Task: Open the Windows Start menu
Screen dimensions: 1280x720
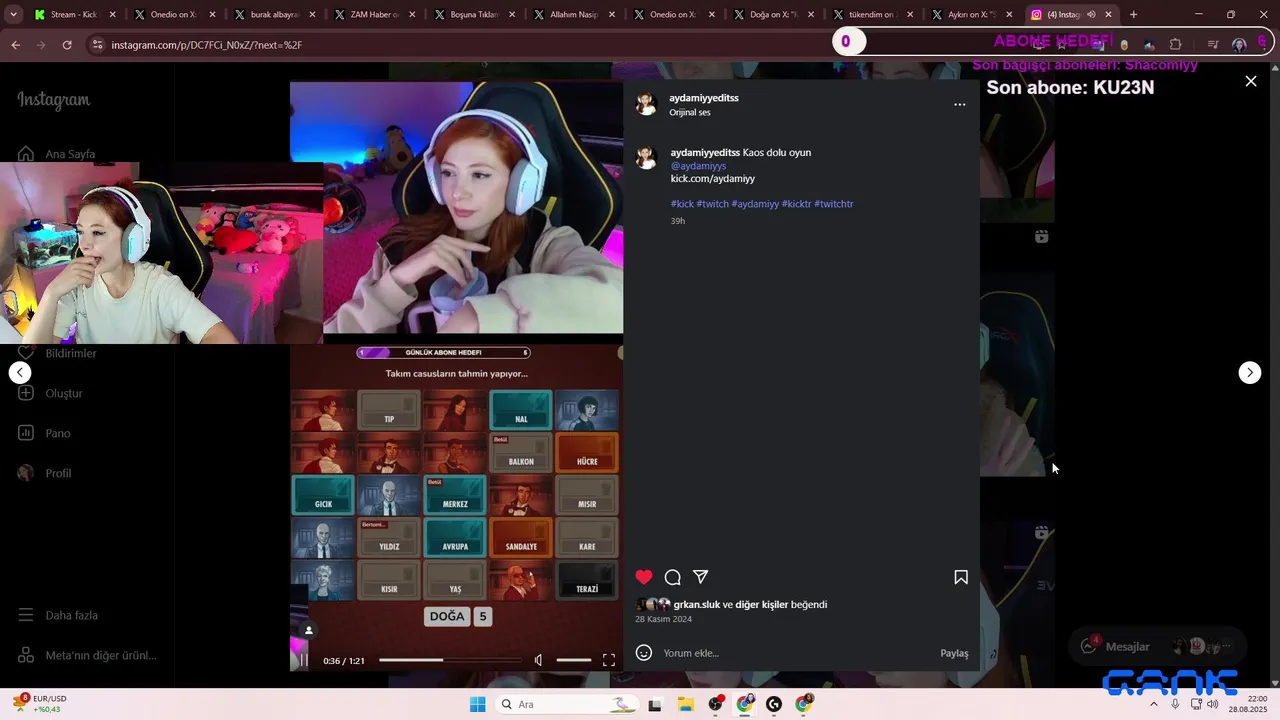Action: 478,704
